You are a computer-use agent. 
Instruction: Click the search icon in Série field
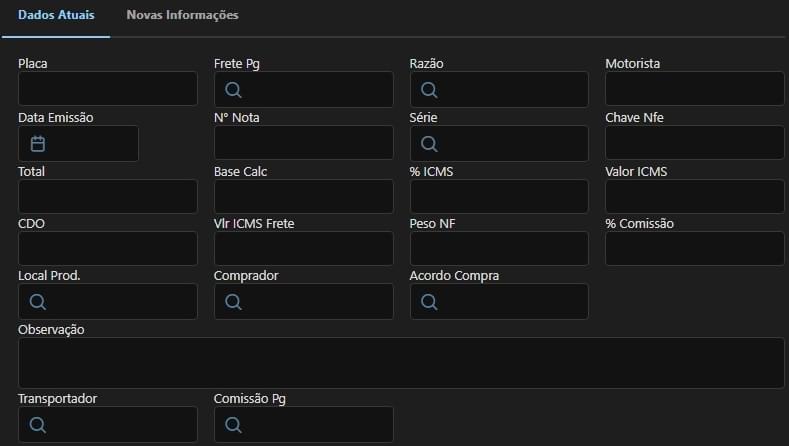(x=429, y=144)
